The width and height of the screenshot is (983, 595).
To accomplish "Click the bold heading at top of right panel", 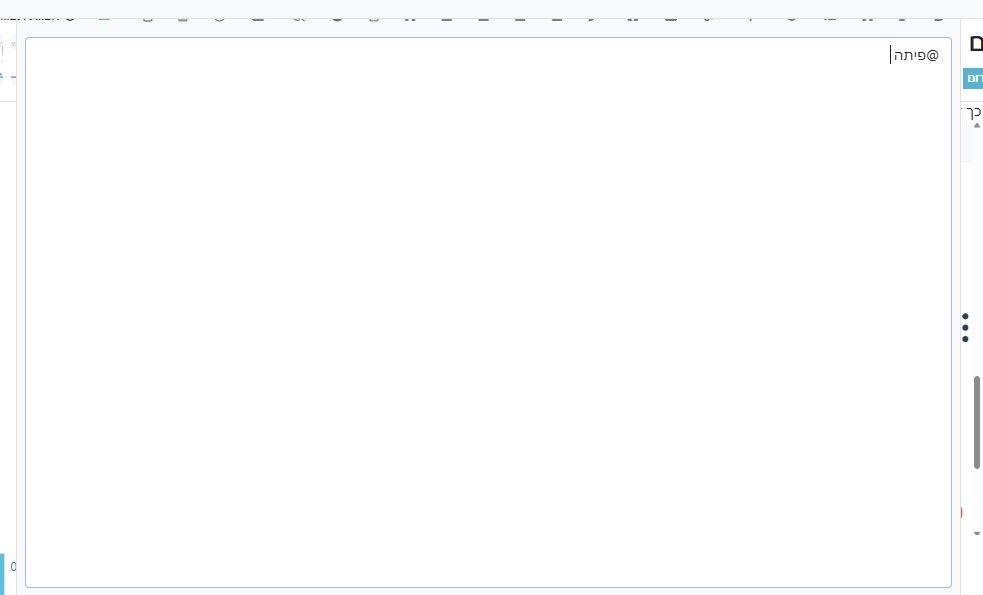I will click(975, 44).
